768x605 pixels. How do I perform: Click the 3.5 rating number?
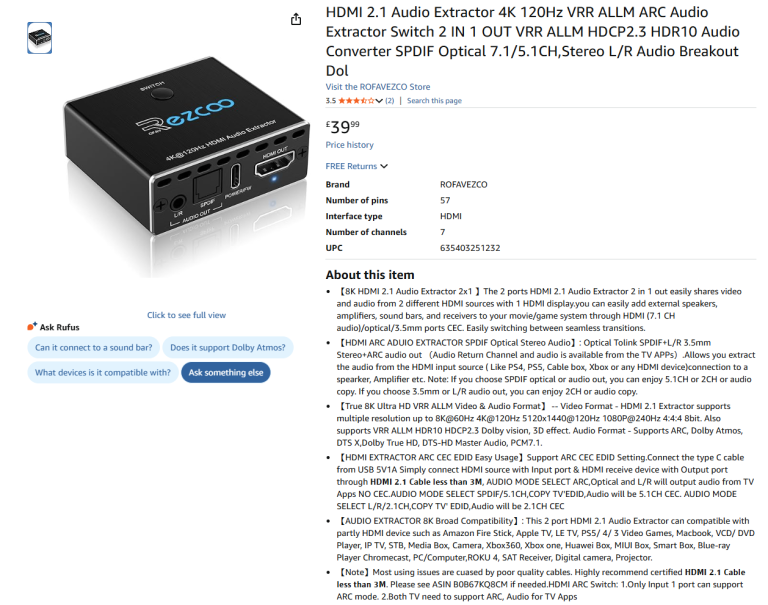[331, 100]
